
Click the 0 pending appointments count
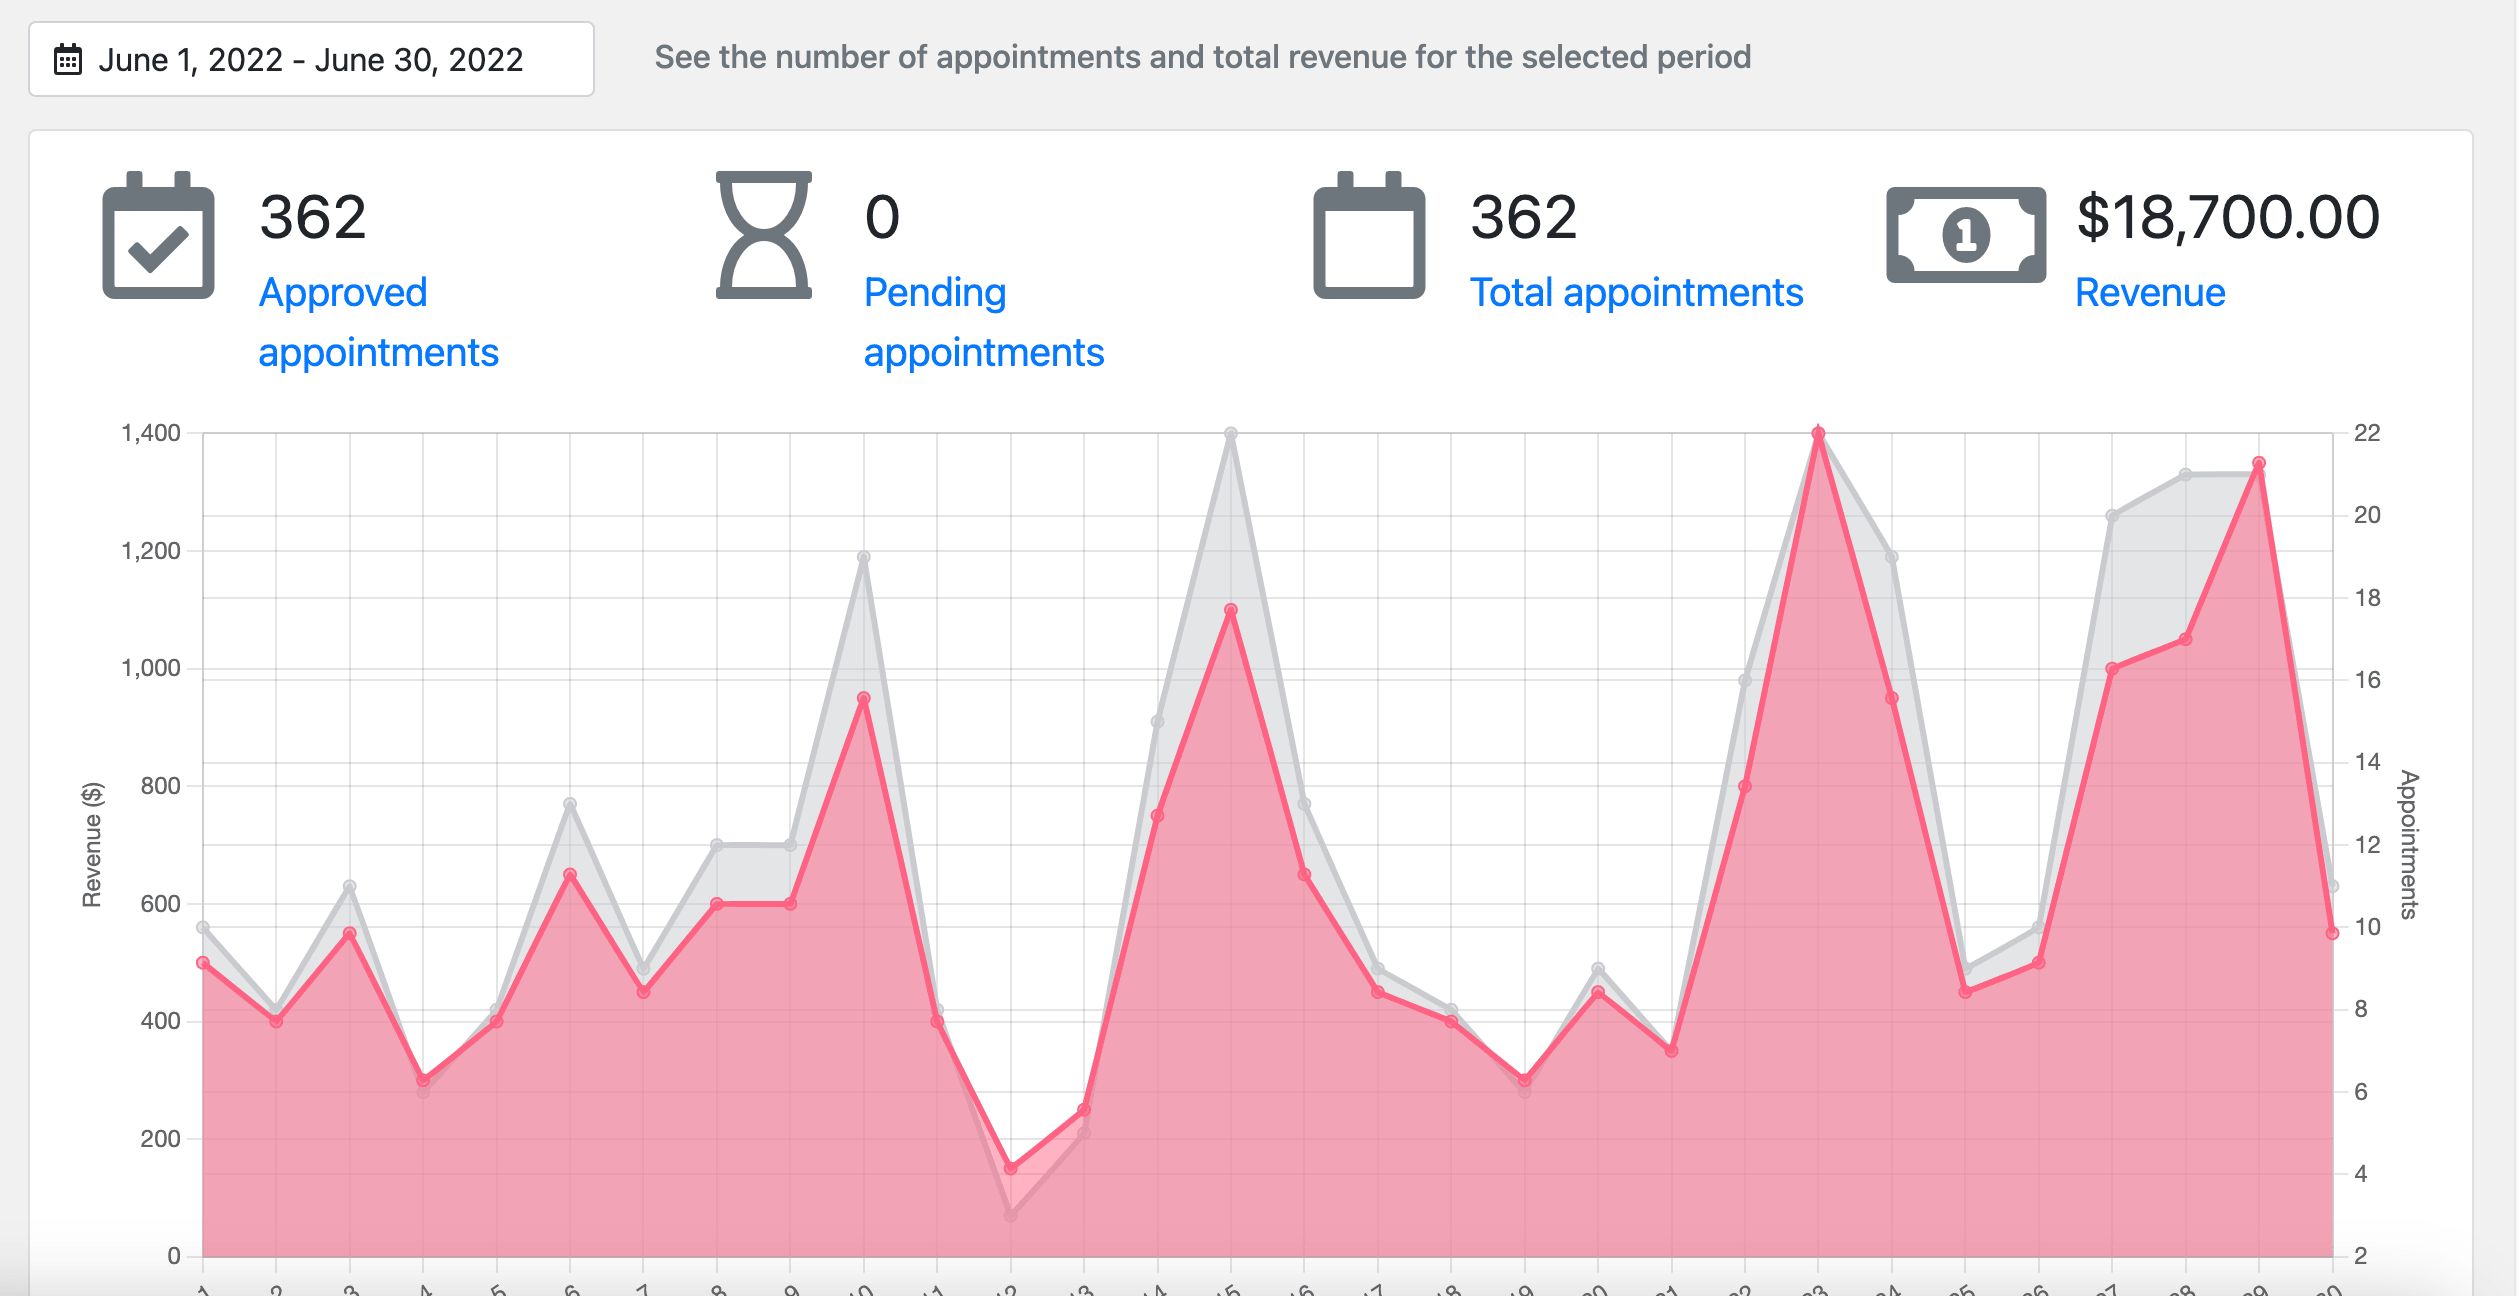click(882, 218)
